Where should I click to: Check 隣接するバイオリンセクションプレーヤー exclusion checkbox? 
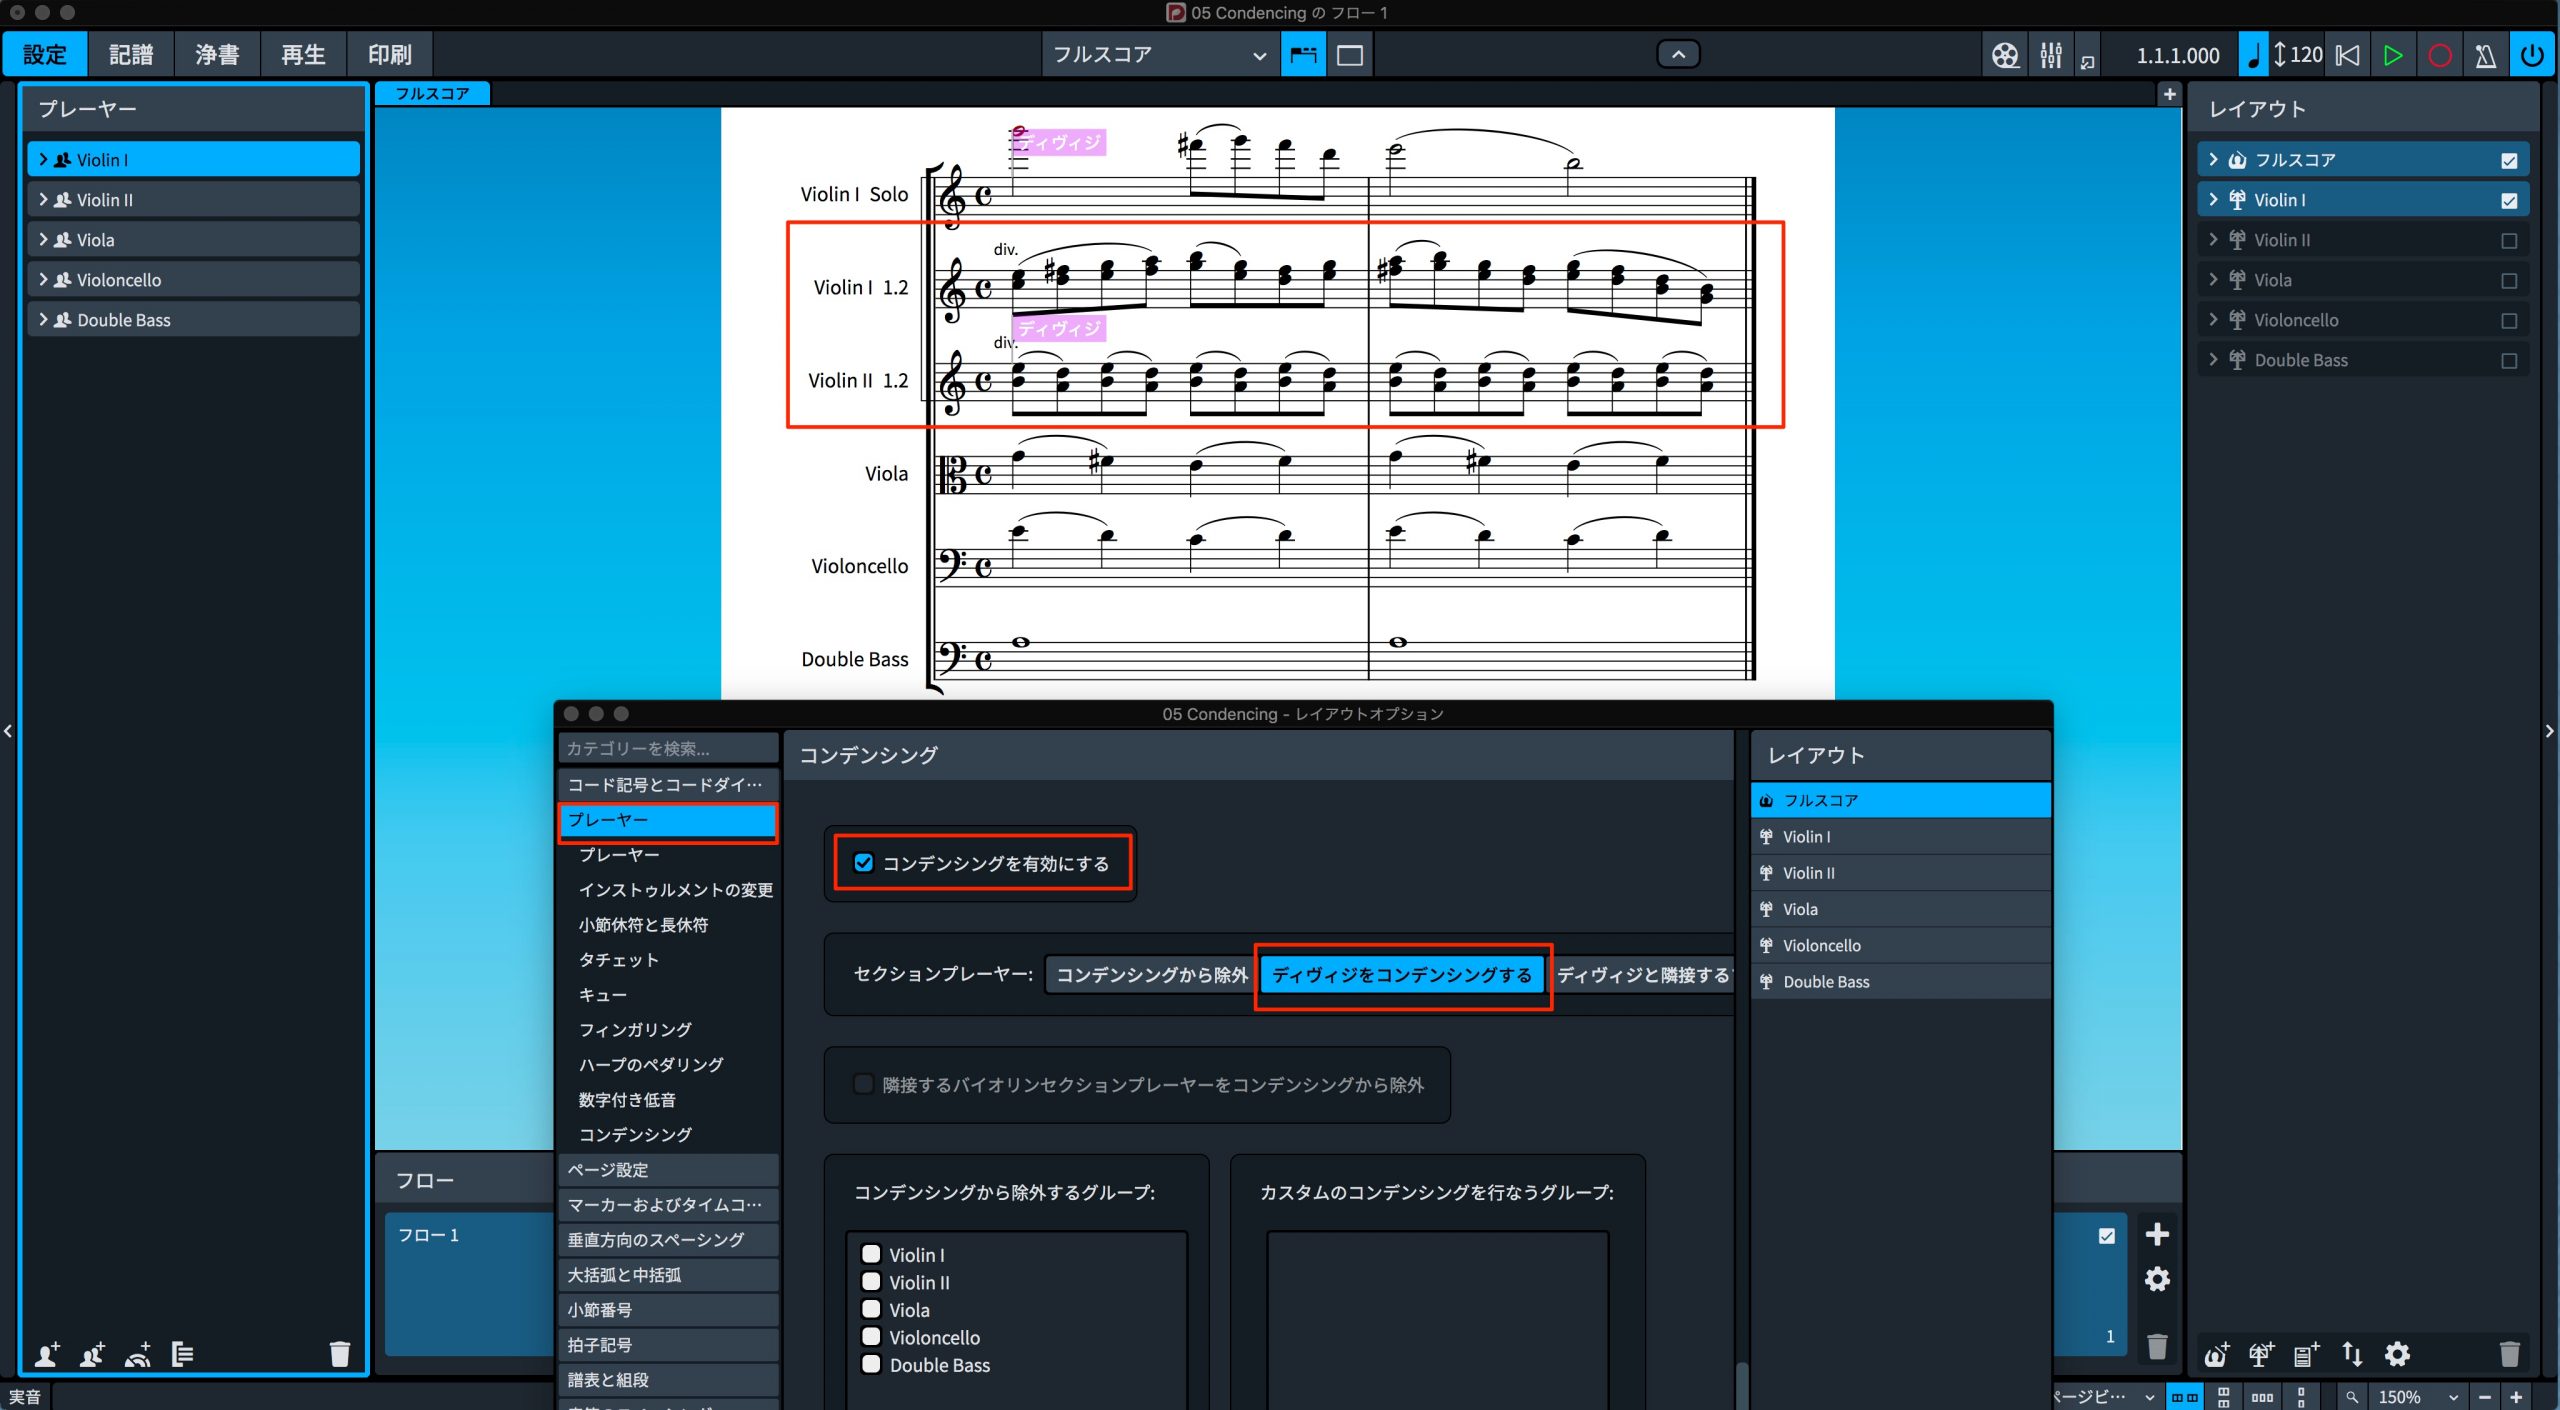pyautogui.click(x=864, y=1084)
